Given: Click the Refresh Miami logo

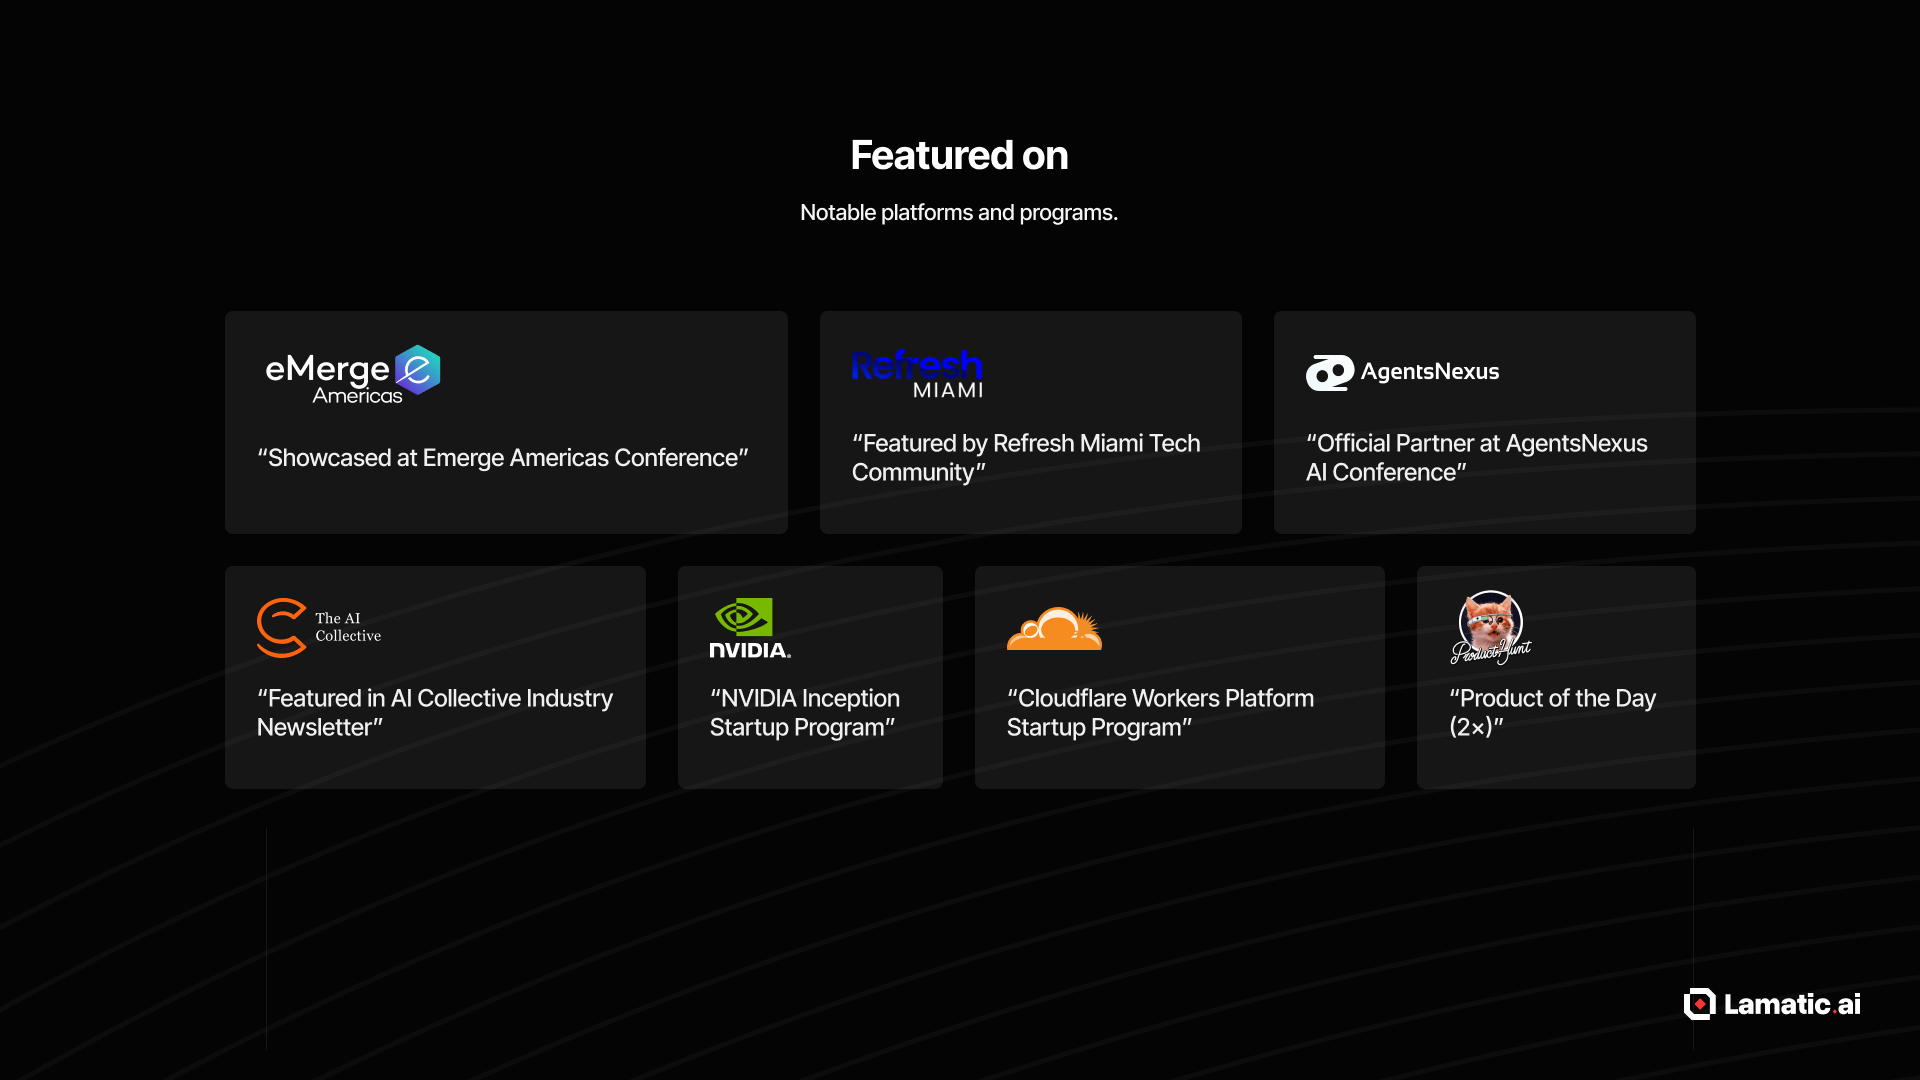Looking at the screenshot, I should click(x=917, y=374).
